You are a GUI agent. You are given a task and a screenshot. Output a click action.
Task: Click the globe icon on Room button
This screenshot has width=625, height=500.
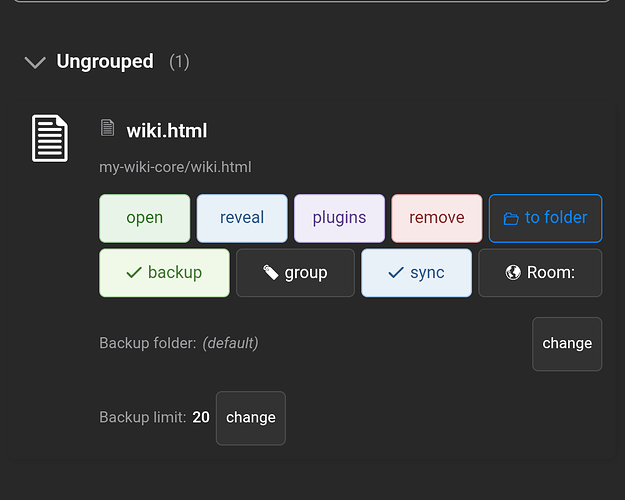(513, 273)
